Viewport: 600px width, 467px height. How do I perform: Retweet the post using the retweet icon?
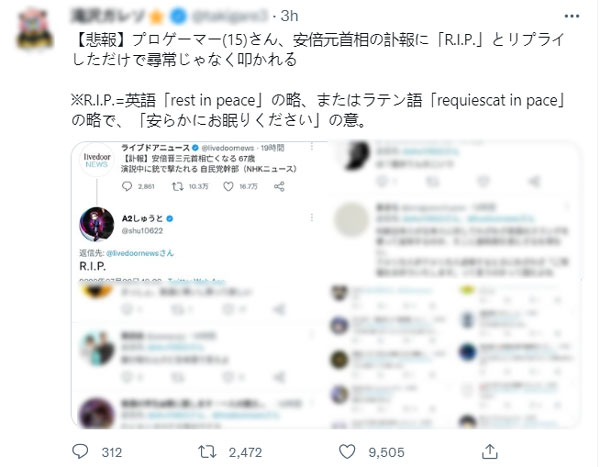(207, 452)
